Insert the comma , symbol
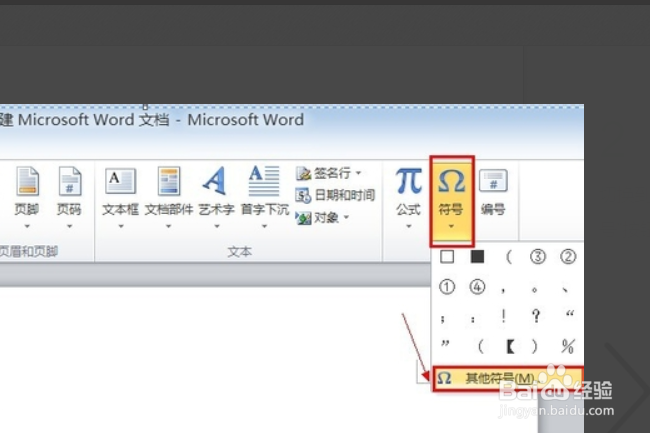This screenshot has height=433, width=650. pyautogui.click(x=503, y=290)
